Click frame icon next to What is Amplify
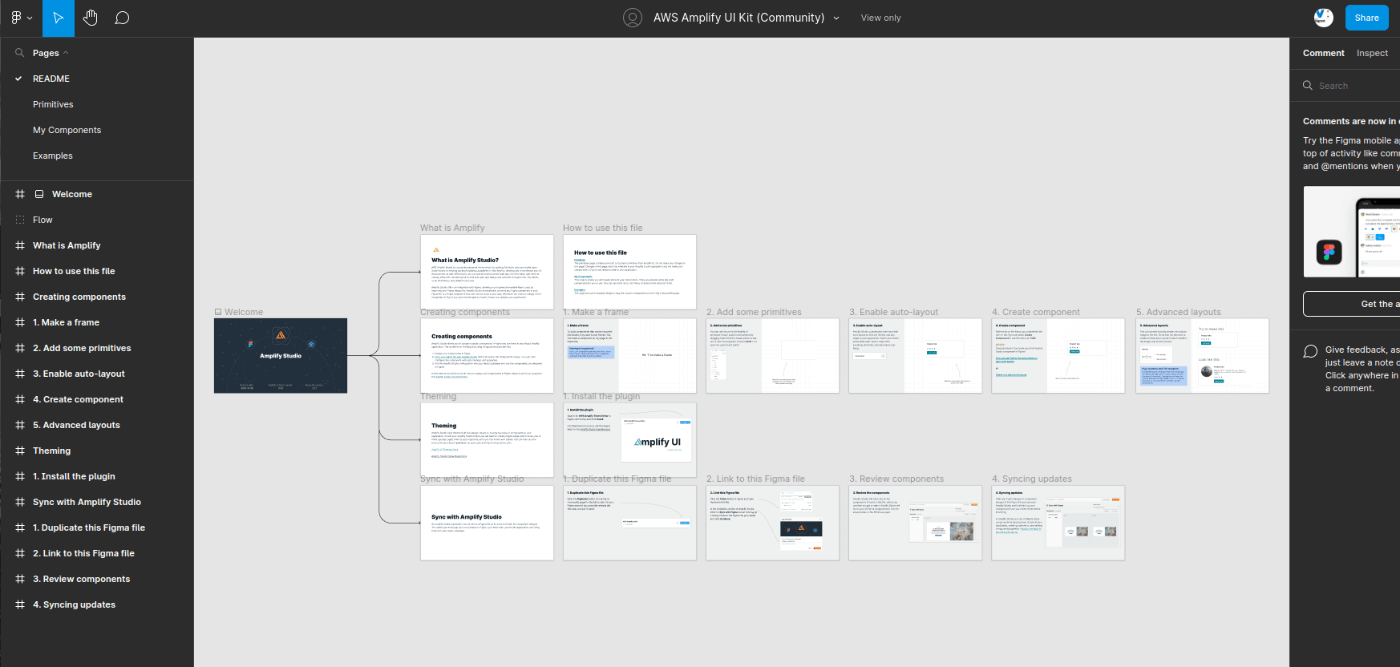 pos(19,246)
